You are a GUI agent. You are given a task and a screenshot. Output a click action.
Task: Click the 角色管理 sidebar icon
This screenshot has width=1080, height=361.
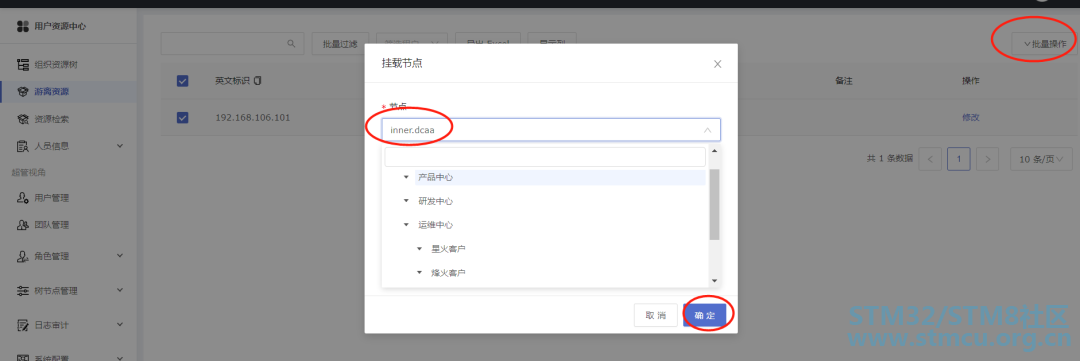coord(23,256)
